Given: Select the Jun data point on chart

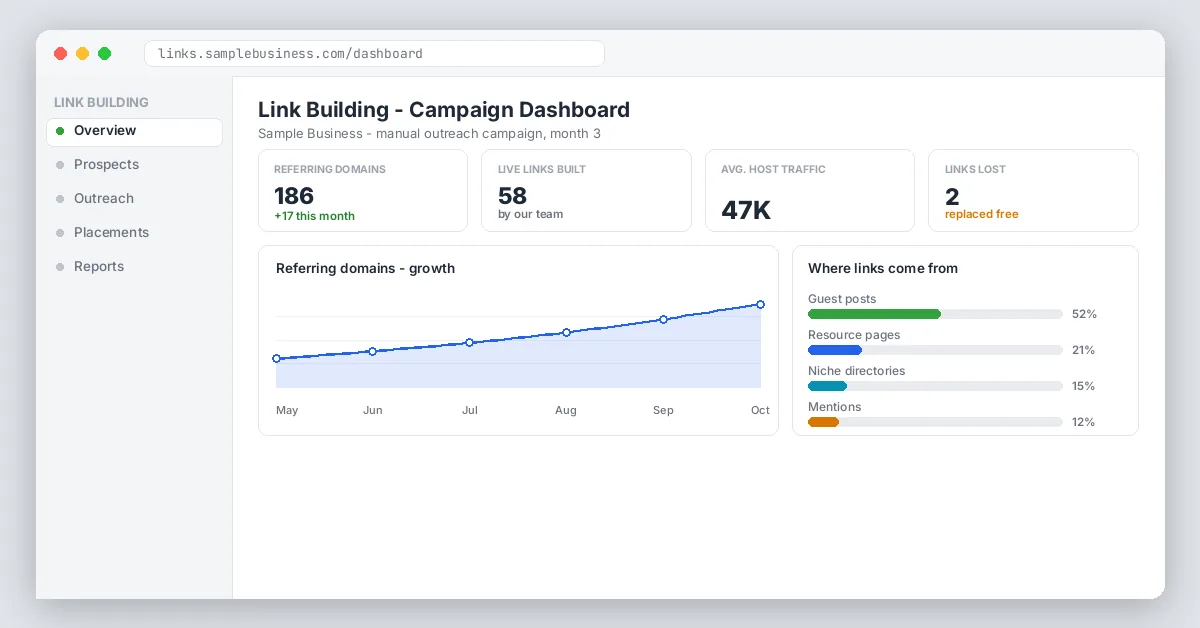Looking at the screenshot, I should coord(373,351).
